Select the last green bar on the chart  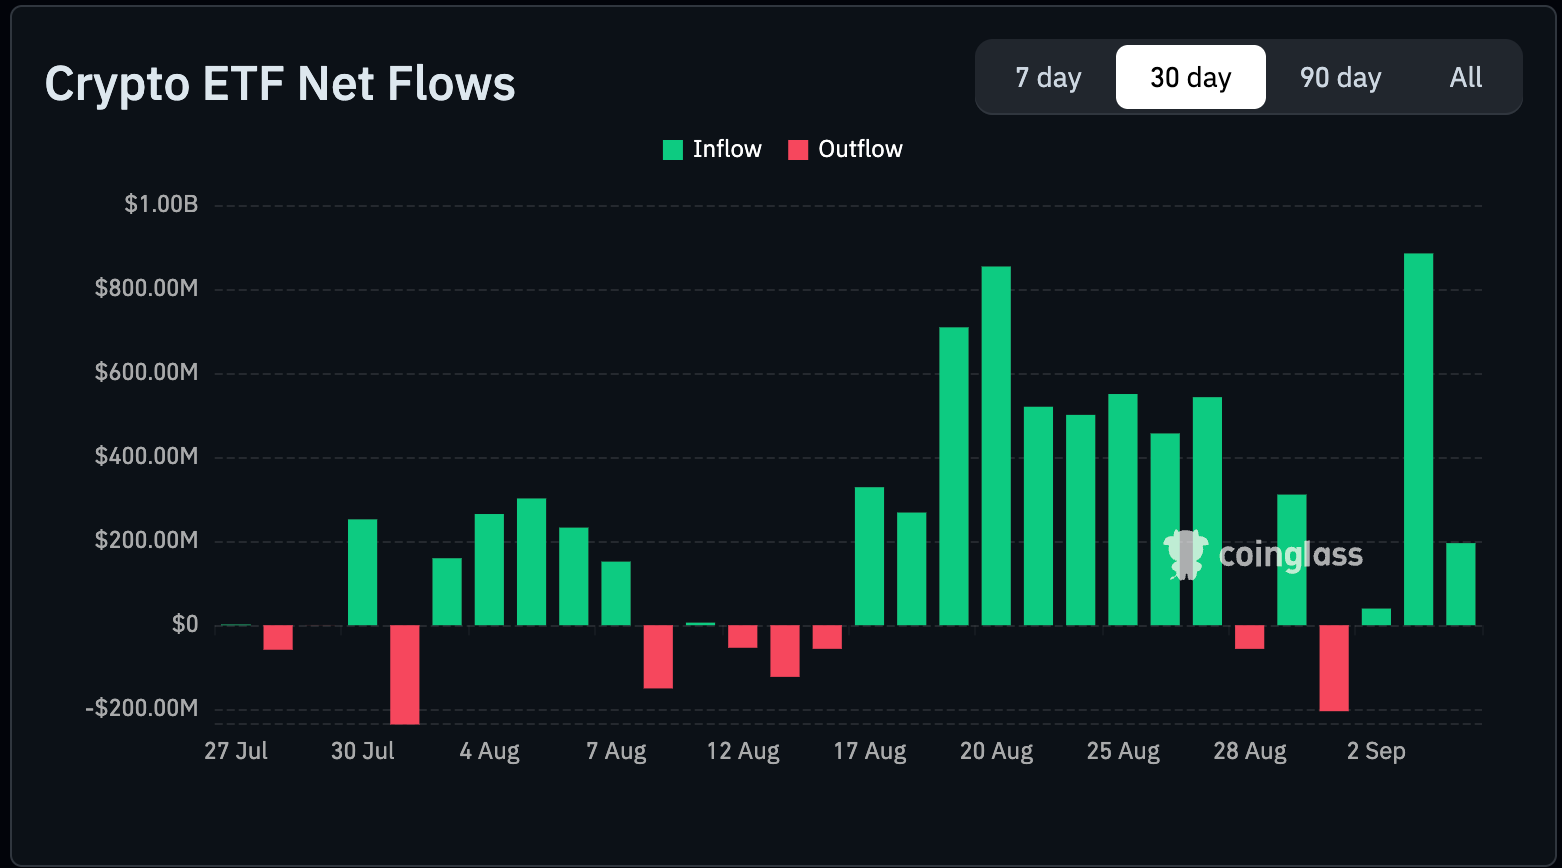click(x=1460, y=584)
